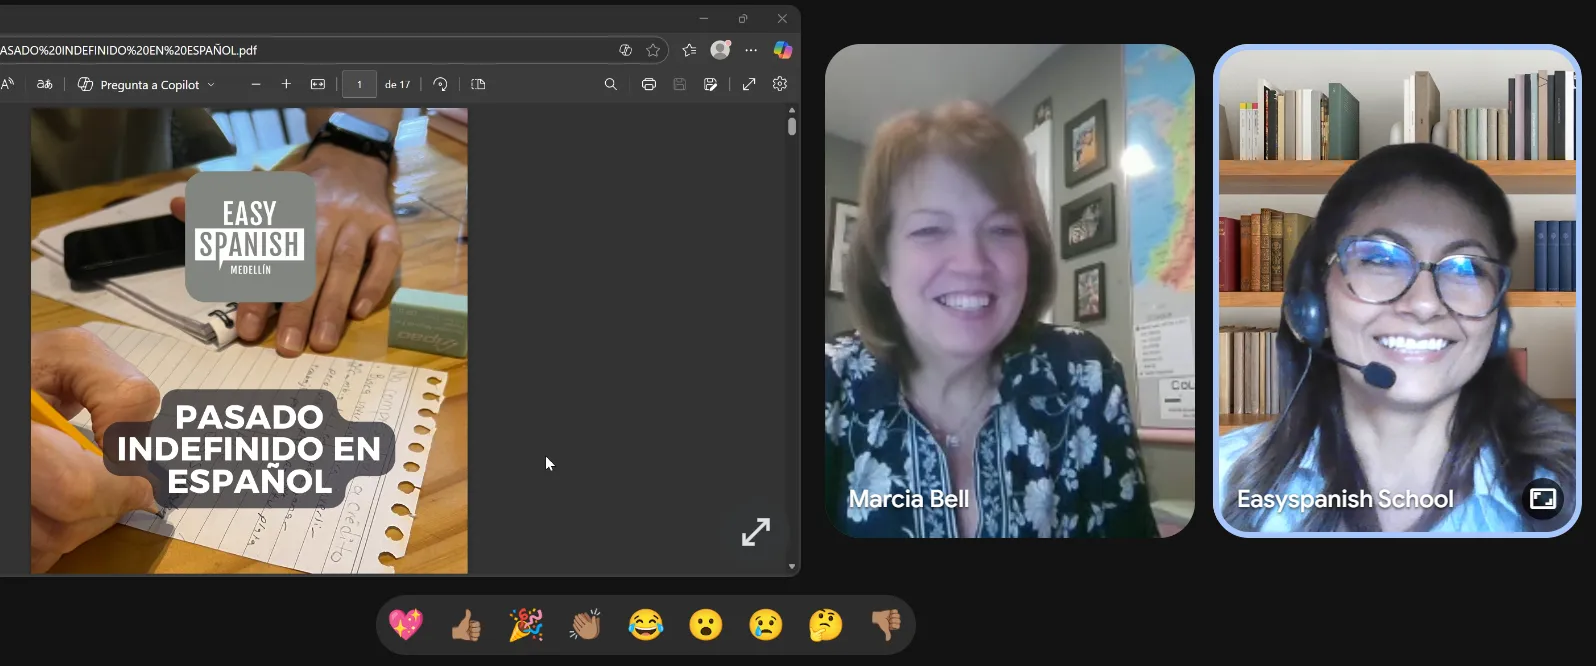This screenshot has width=1596, height=666.
Task: Rotate the PDF page
Action: coord(440,84)
